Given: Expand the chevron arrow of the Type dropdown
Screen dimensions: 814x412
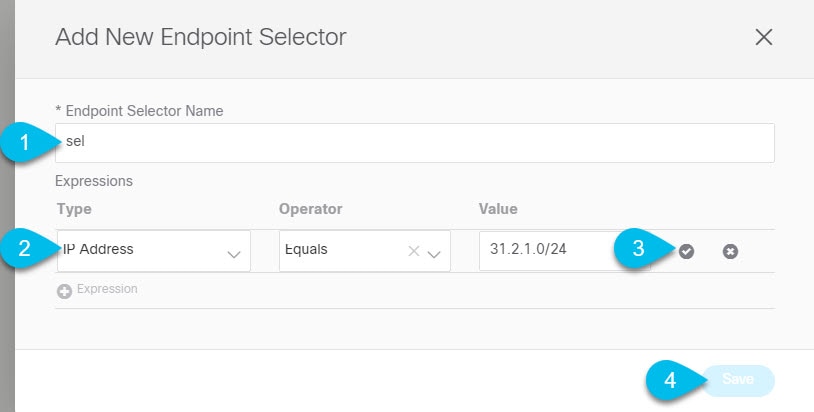Looking at the screenshot, I should [234, 254].
